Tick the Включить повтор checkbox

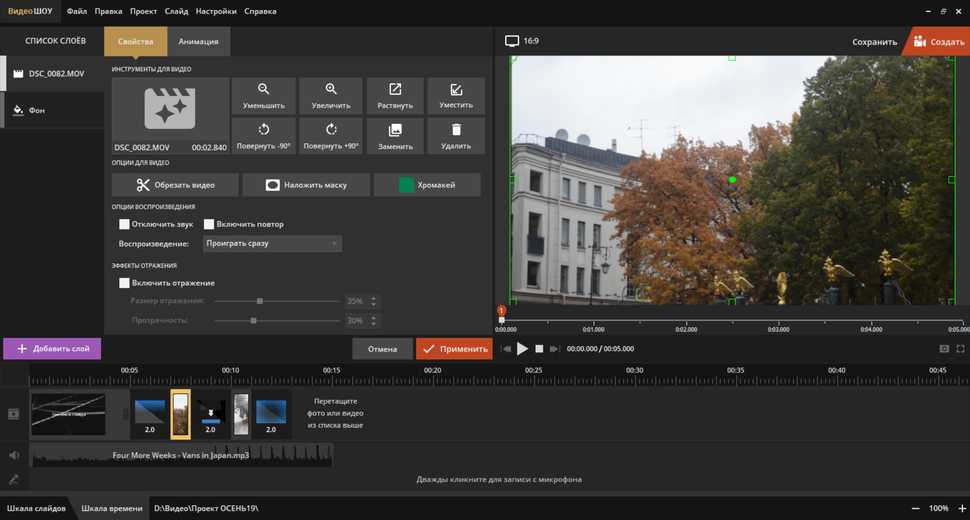pos(210,224)
